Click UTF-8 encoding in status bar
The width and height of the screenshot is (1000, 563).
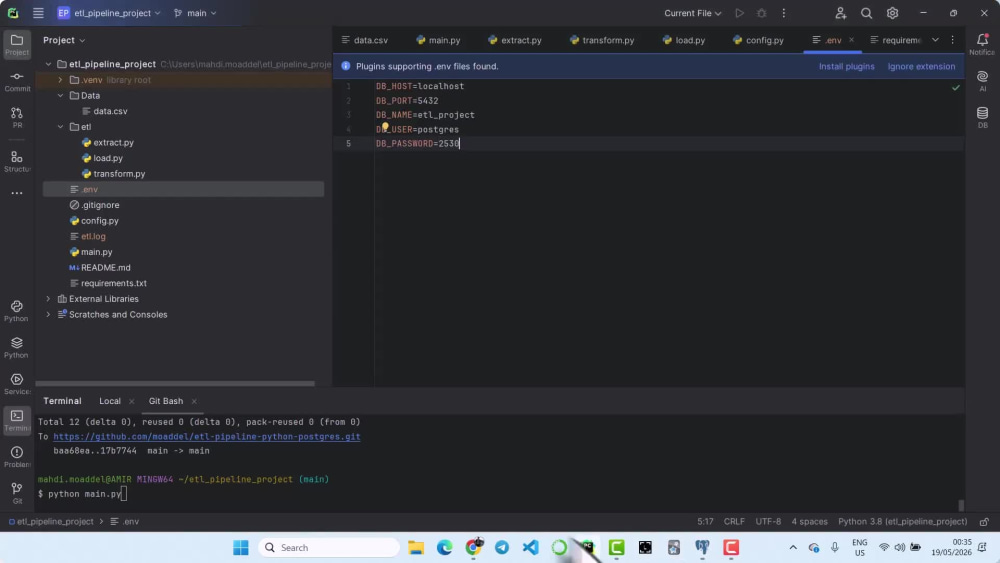tap(768, 522)
